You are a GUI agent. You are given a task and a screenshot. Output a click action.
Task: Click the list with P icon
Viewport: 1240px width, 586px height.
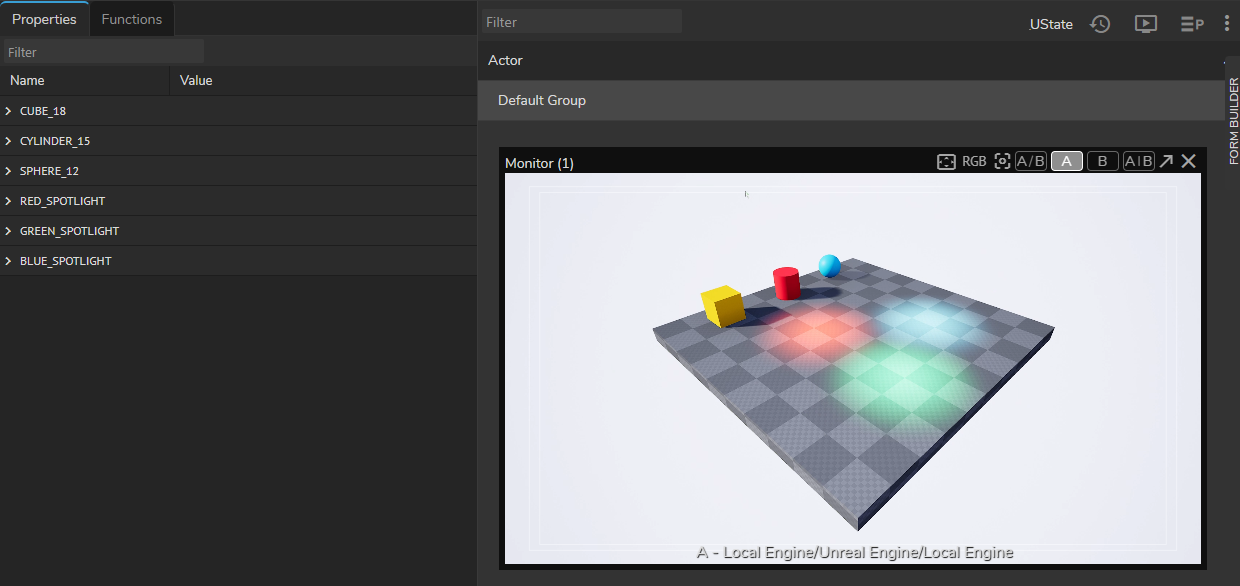1191,24
